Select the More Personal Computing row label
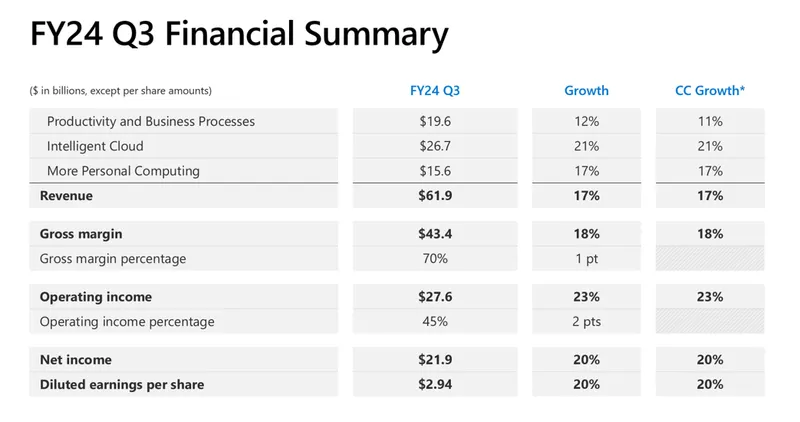 pyautogui.click(x=123, y=171)
